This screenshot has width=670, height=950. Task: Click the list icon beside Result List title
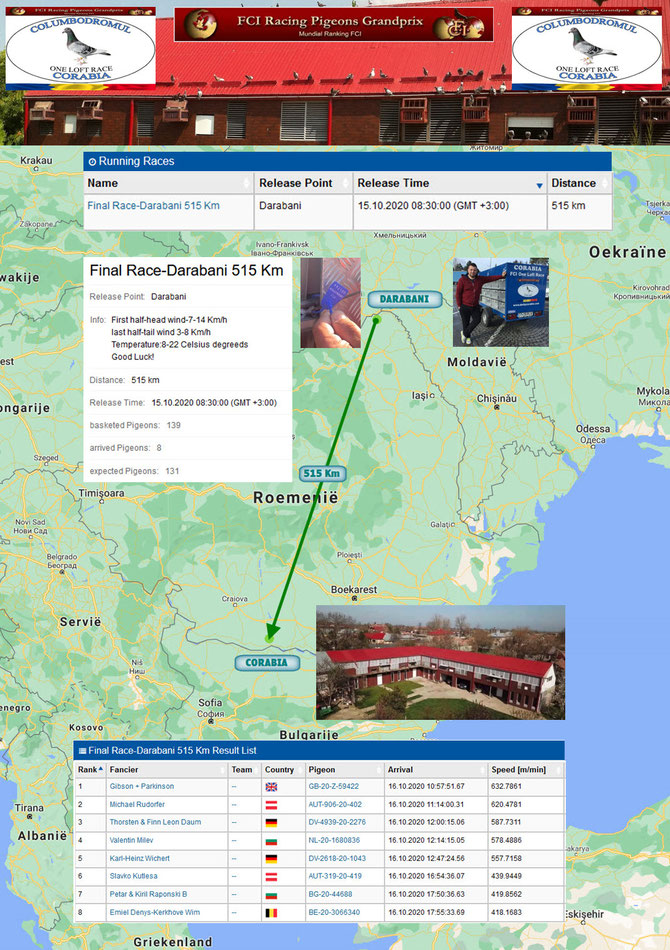point(82,751)
